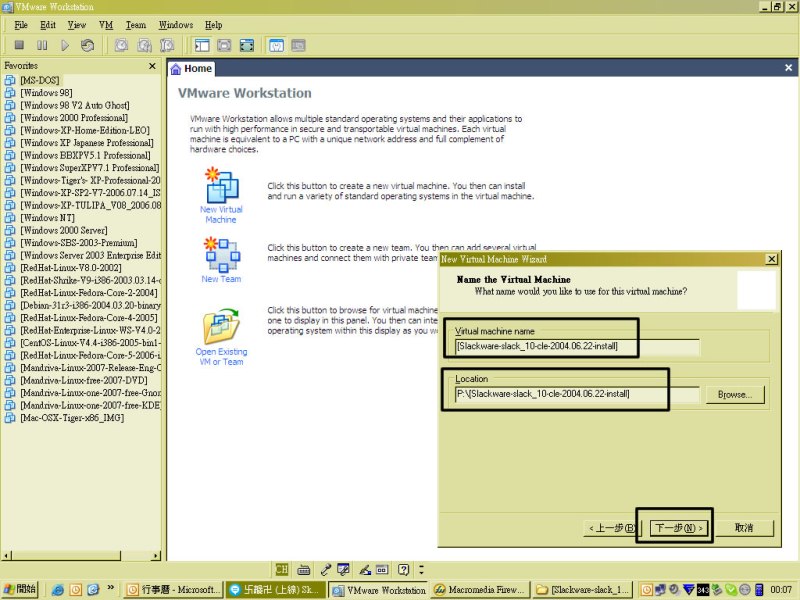Select [RedHat-Linux-Fedora-Core-4-2005] favorite
This screenshot has height=600, width=800.
(89, 318)
